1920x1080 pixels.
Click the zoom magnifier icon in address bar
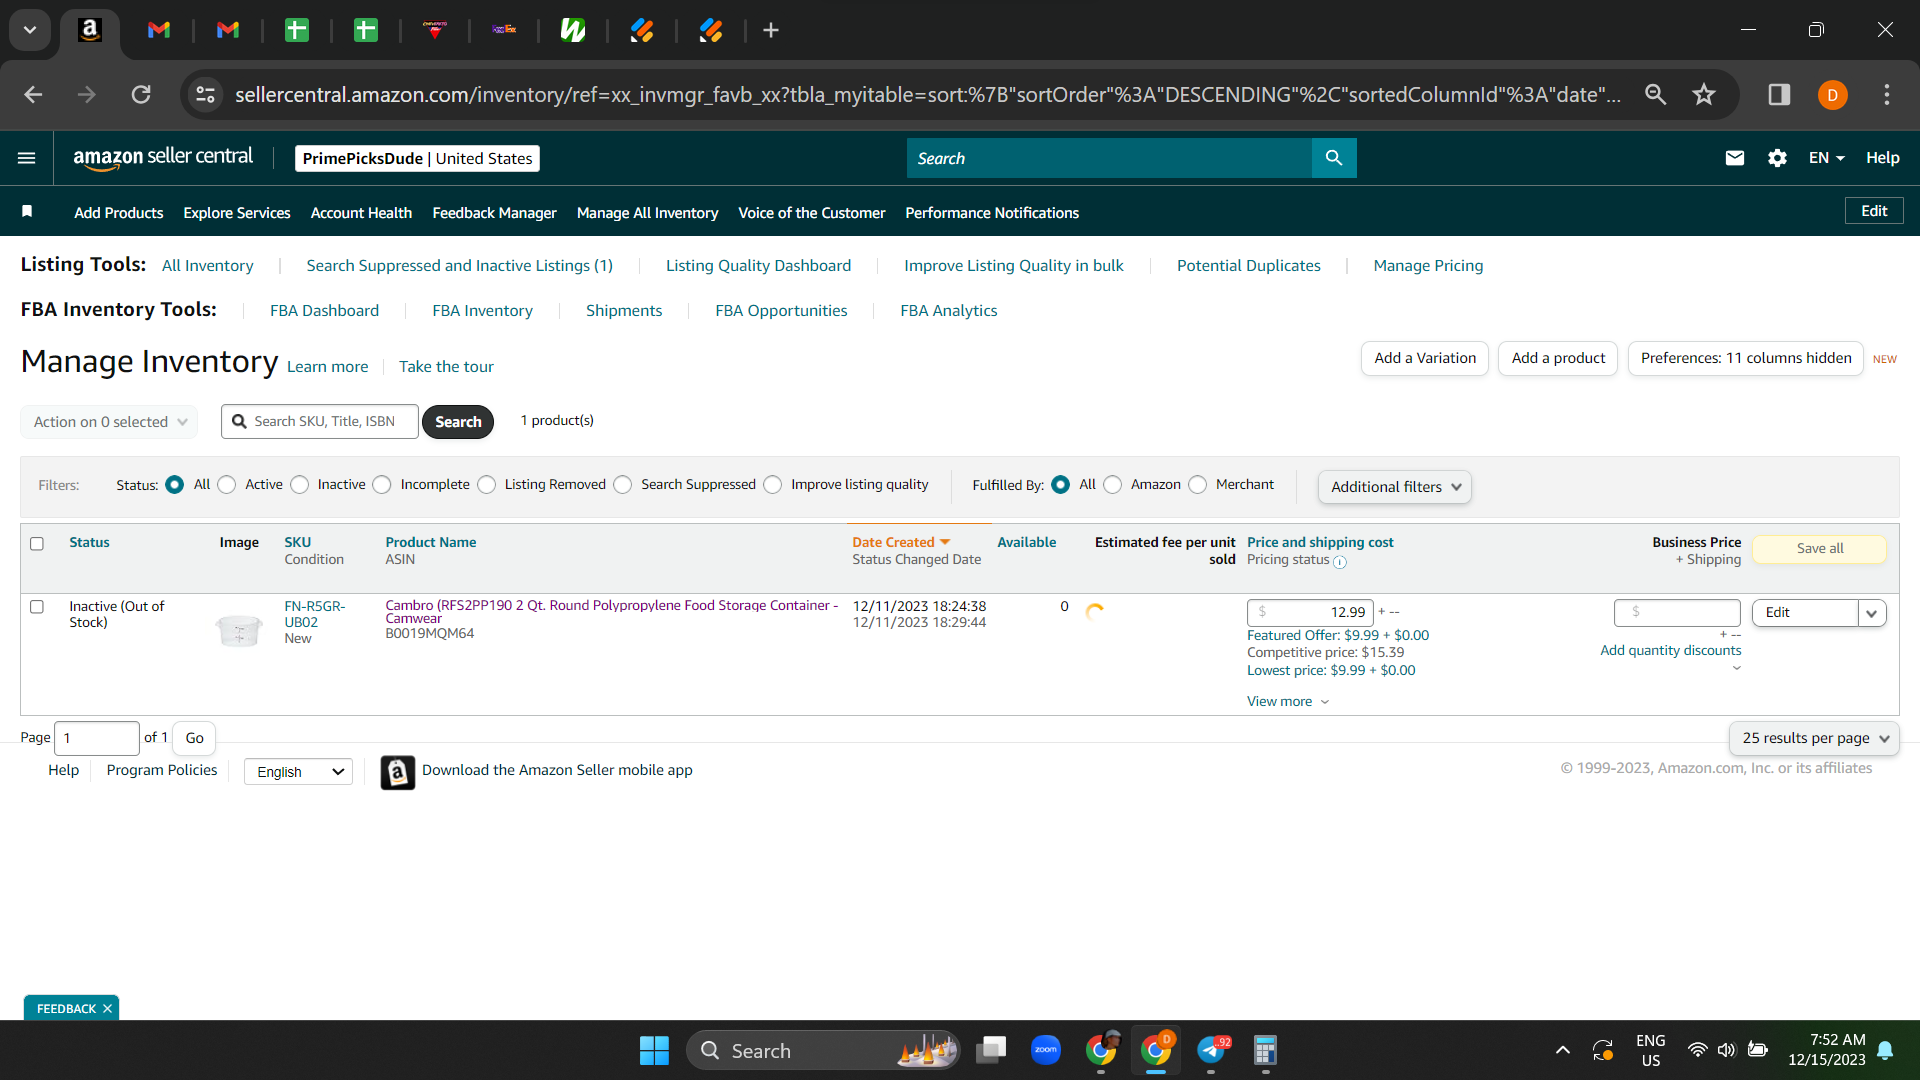(1655, 94)
